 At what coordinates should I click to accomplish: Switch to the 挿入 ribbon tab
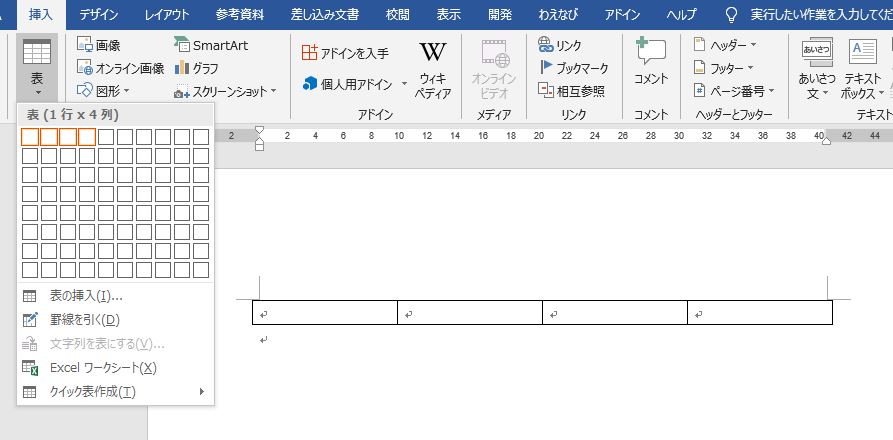pyautogui.click(x=41, y=15)
